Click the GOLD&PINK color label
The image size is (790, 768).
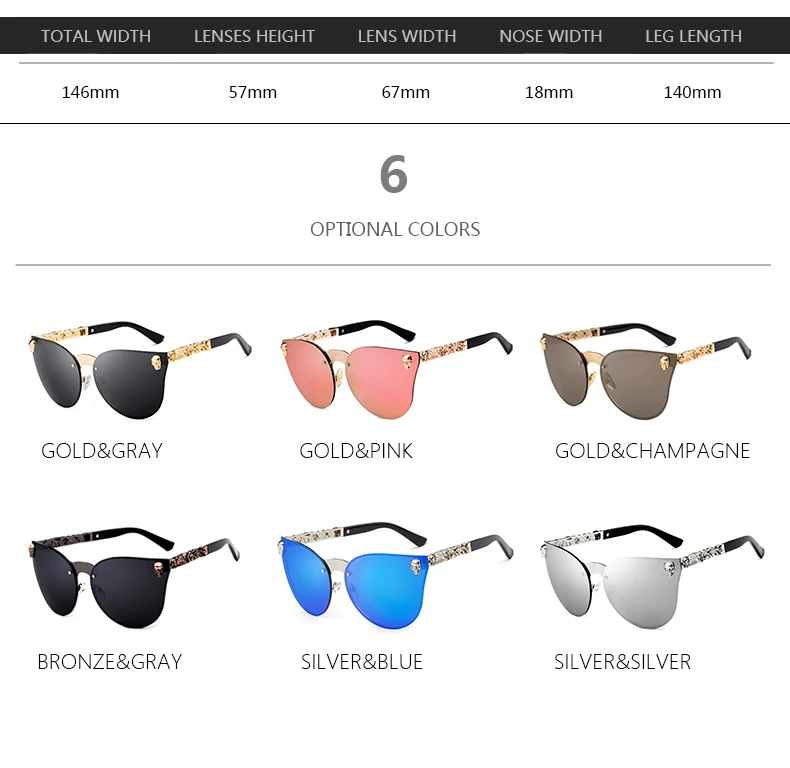356,451
